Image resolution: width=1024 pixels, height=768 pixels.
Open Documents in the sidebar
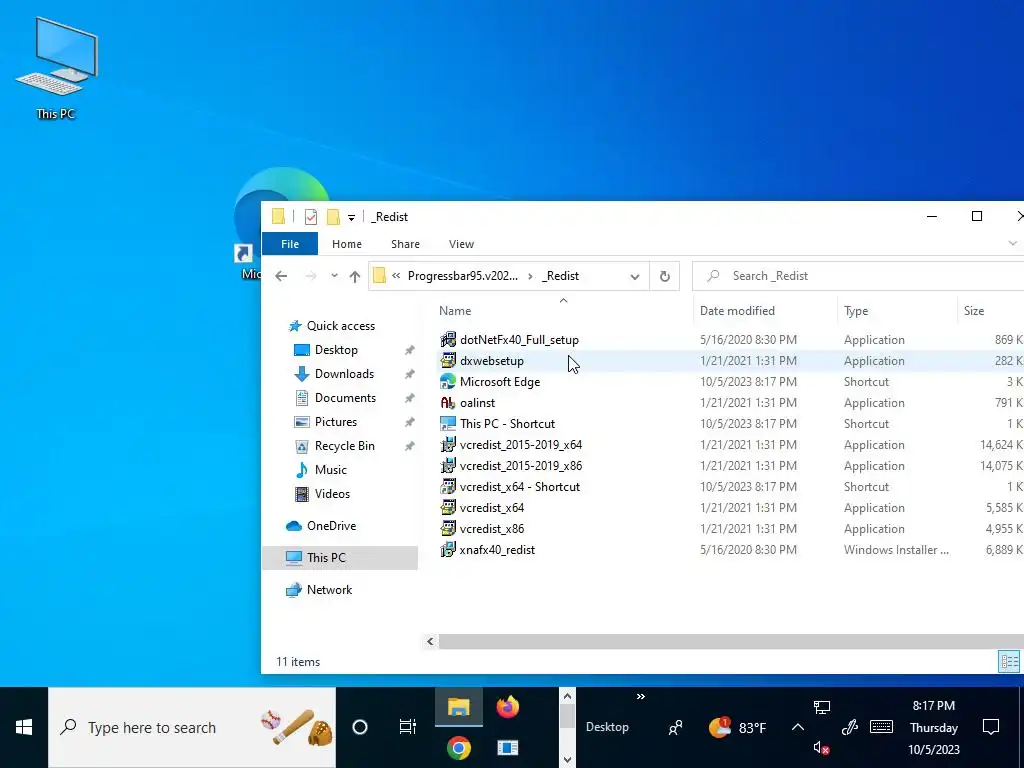(345, 398)
